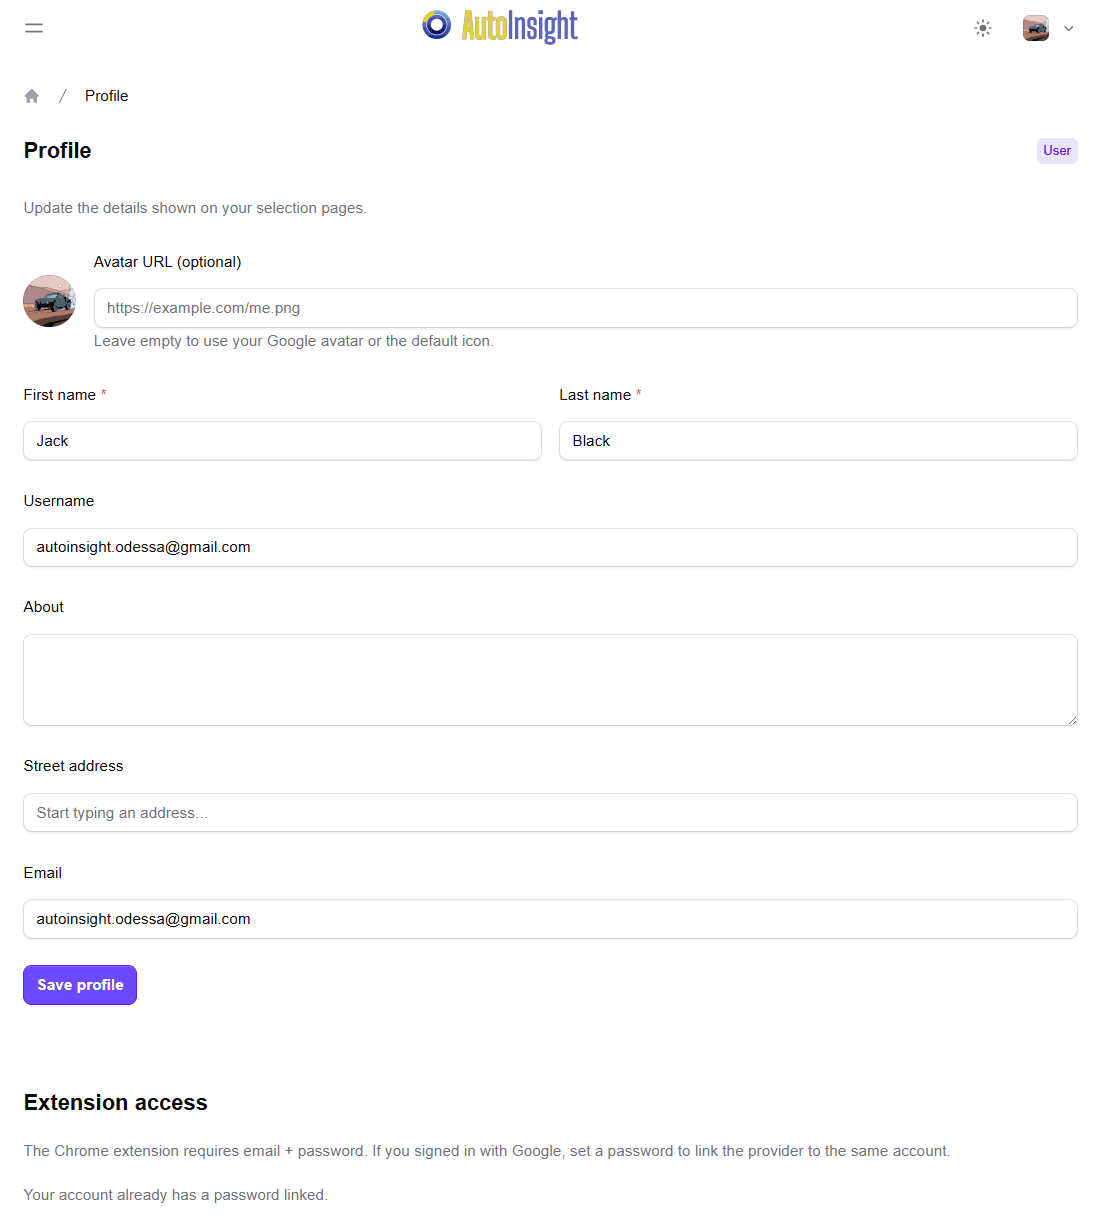Select the Last name field containing Black
Viewport: 1101px width, 1223px height.
click(818, 440)
